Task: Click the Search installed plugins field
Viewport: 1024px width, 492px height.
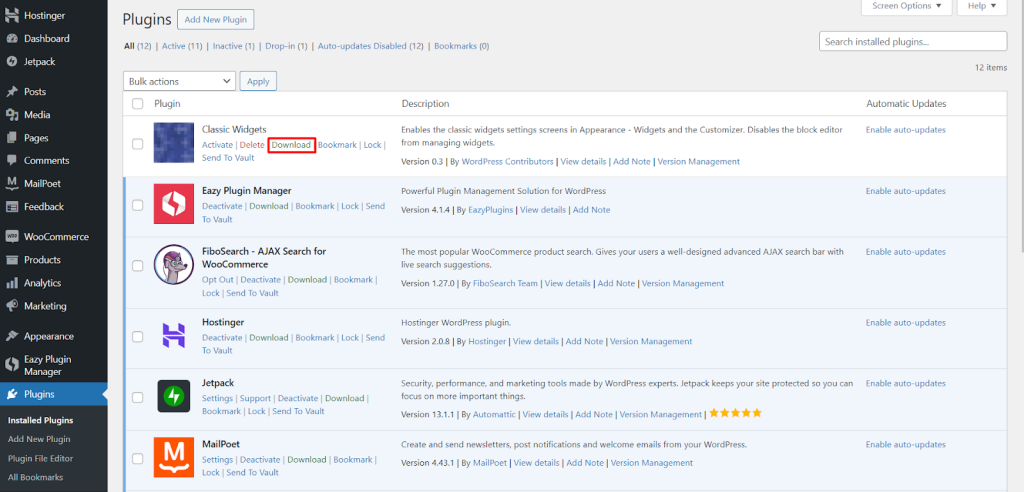Action: pyautogui.click(x=913, y=41)
